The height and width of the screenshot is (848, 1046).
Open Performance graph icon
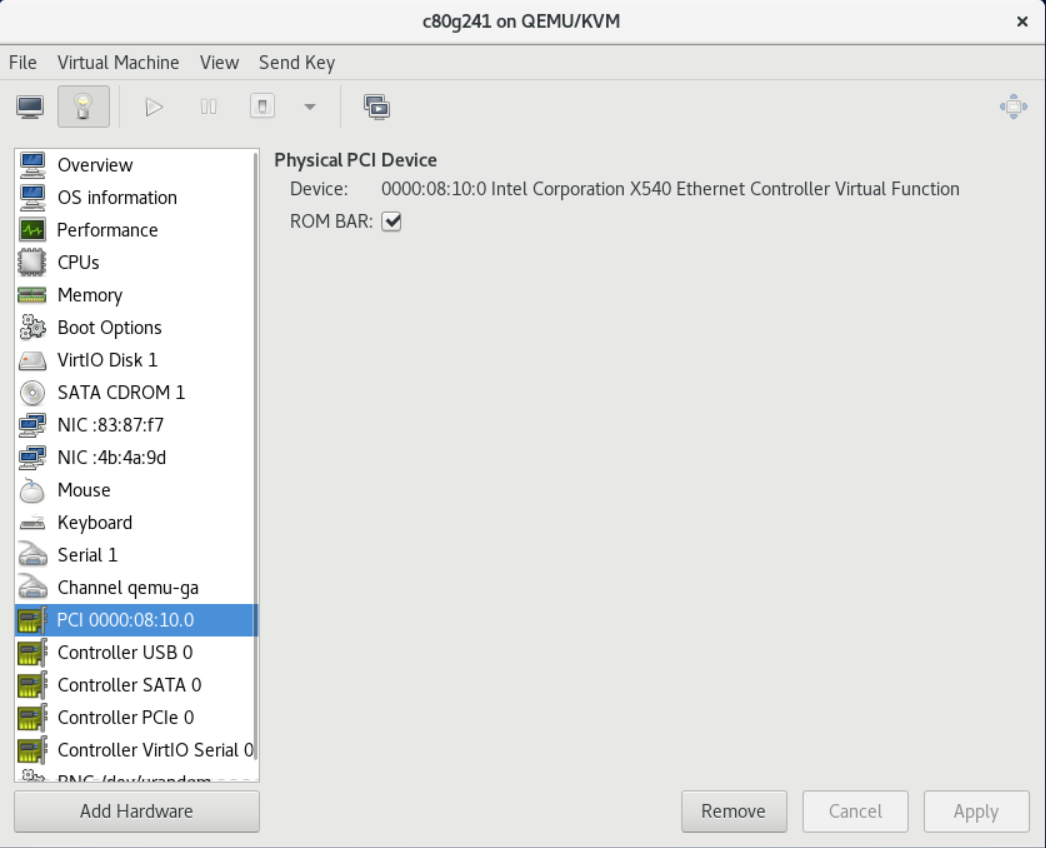[x=32, y=230]
